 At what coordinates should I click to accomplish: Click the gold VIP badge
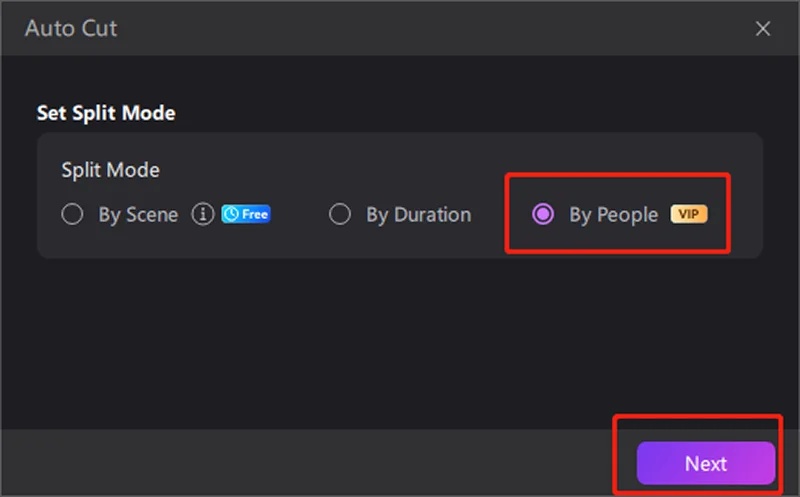coord(688,214)
